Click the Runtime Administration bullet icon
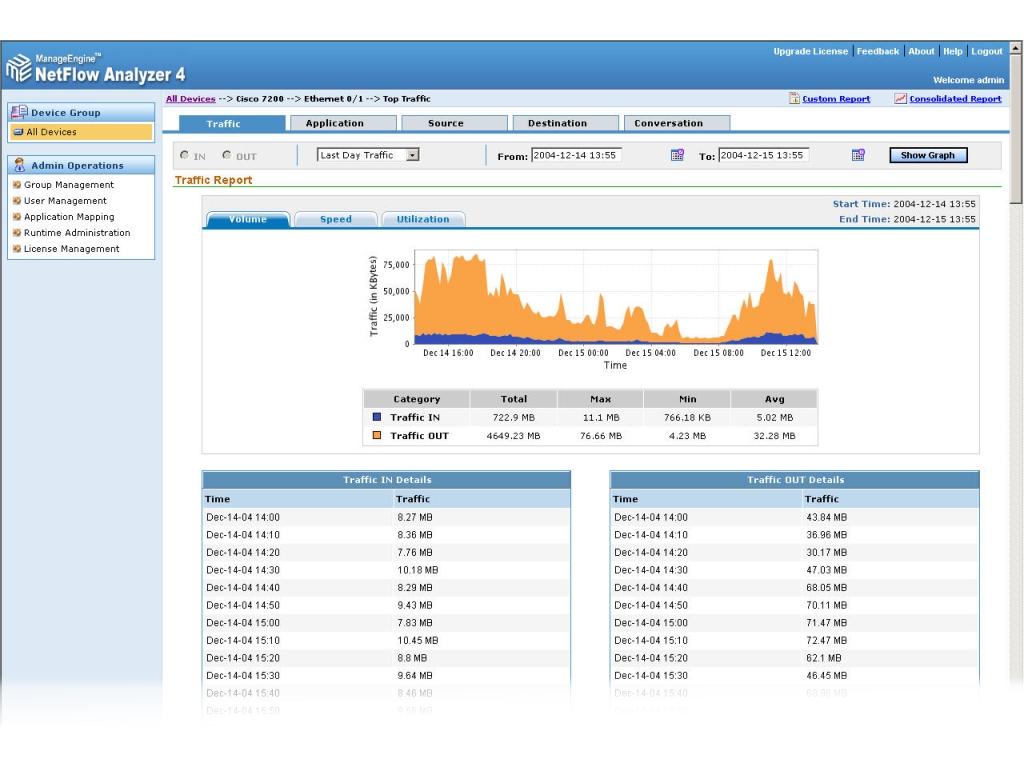The width and height of the screenshot is (1024, 768). point(17,232)
